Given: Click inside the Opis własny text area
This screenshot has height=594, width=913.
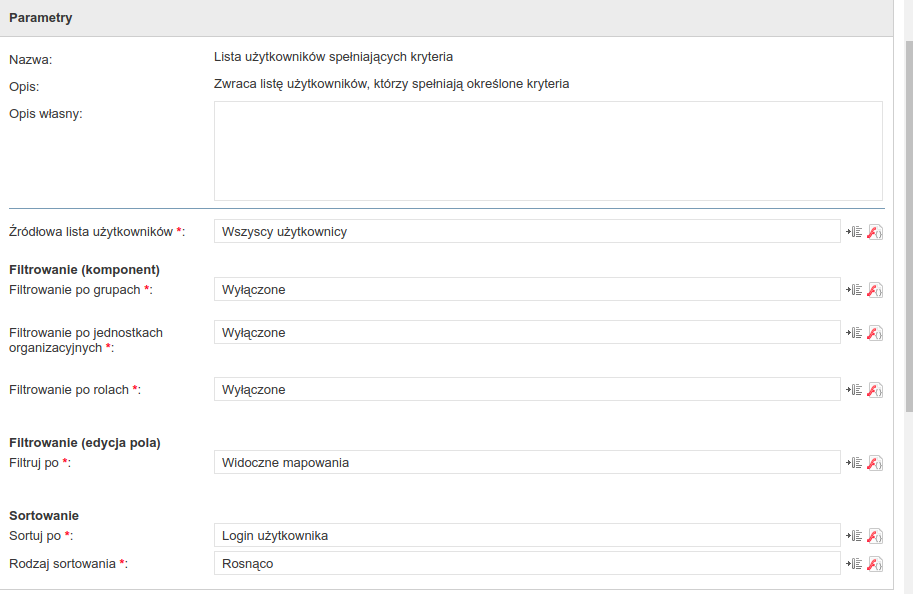Looking at the screenshot, I should pyautogui.click(x=548, y=151).
